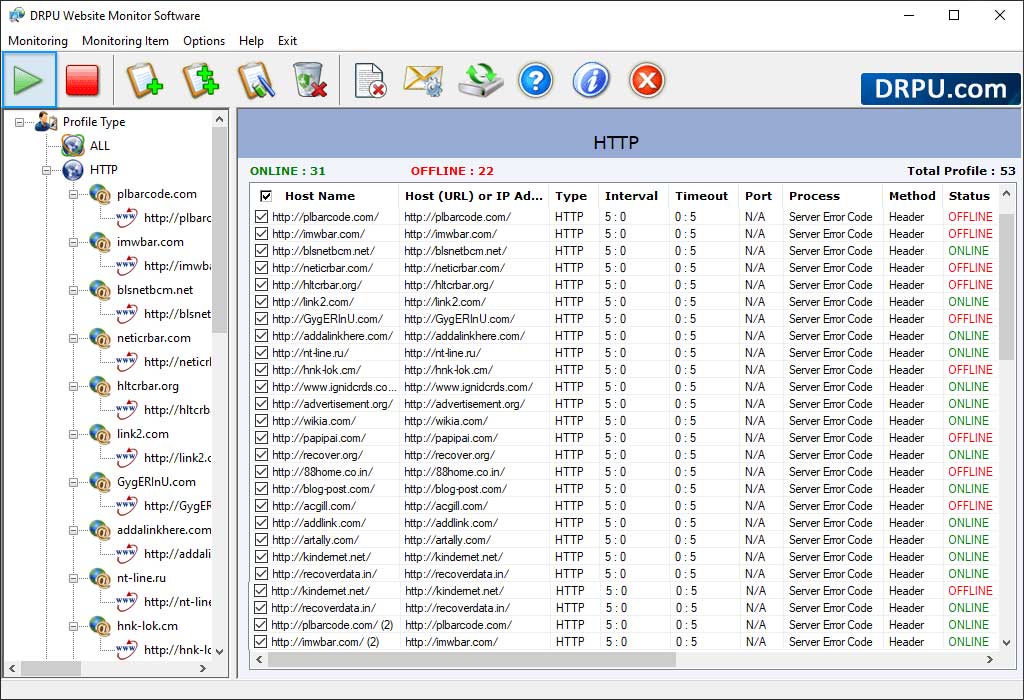Uncheck the http://link2.com/ row checkbox
The height and width of the screenshot is (700, 1024).
click(262, 301)
